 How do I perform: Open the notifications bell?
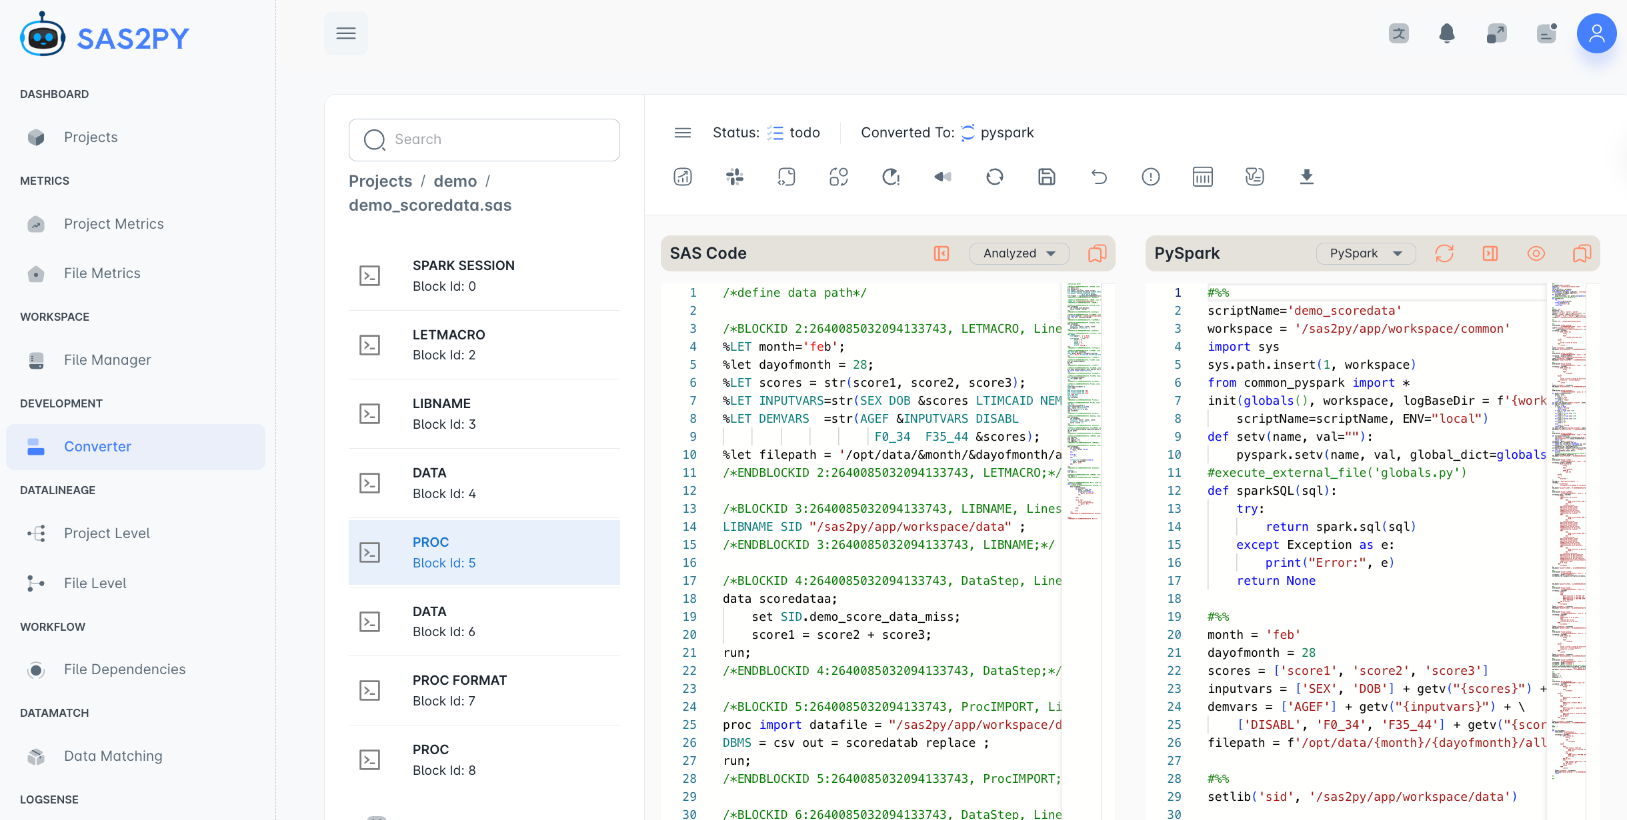pyautogui.click(x=1447, y=33)
